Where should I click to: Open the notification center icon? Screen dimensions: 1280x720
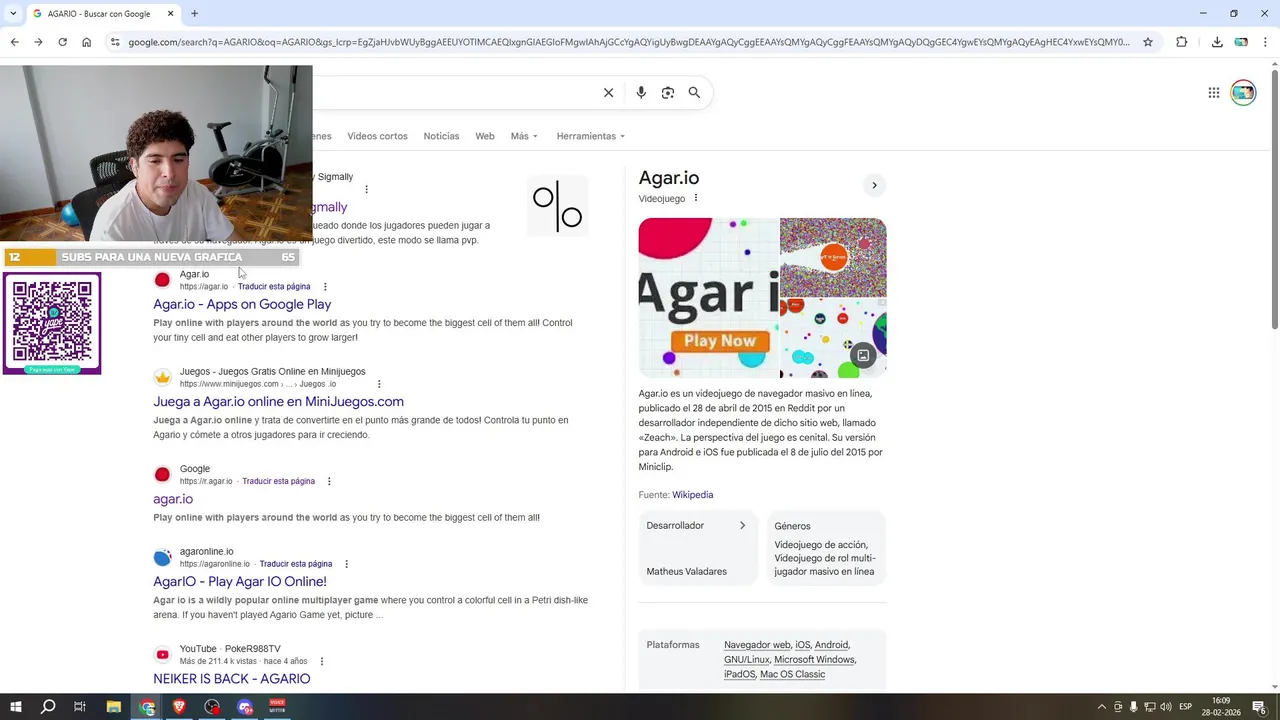point(1259,707)
